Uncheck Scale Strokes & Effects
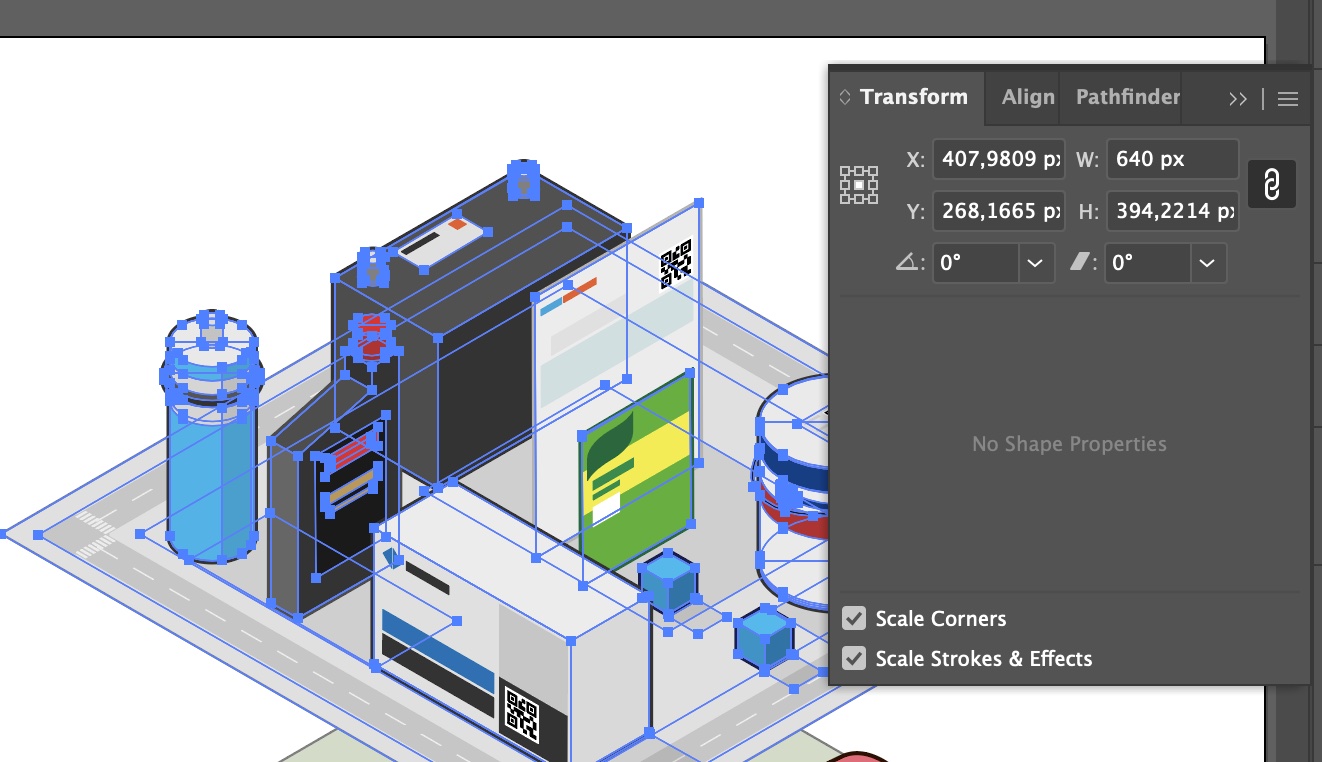The image size is (1322, 762). (x=853, y=658)
